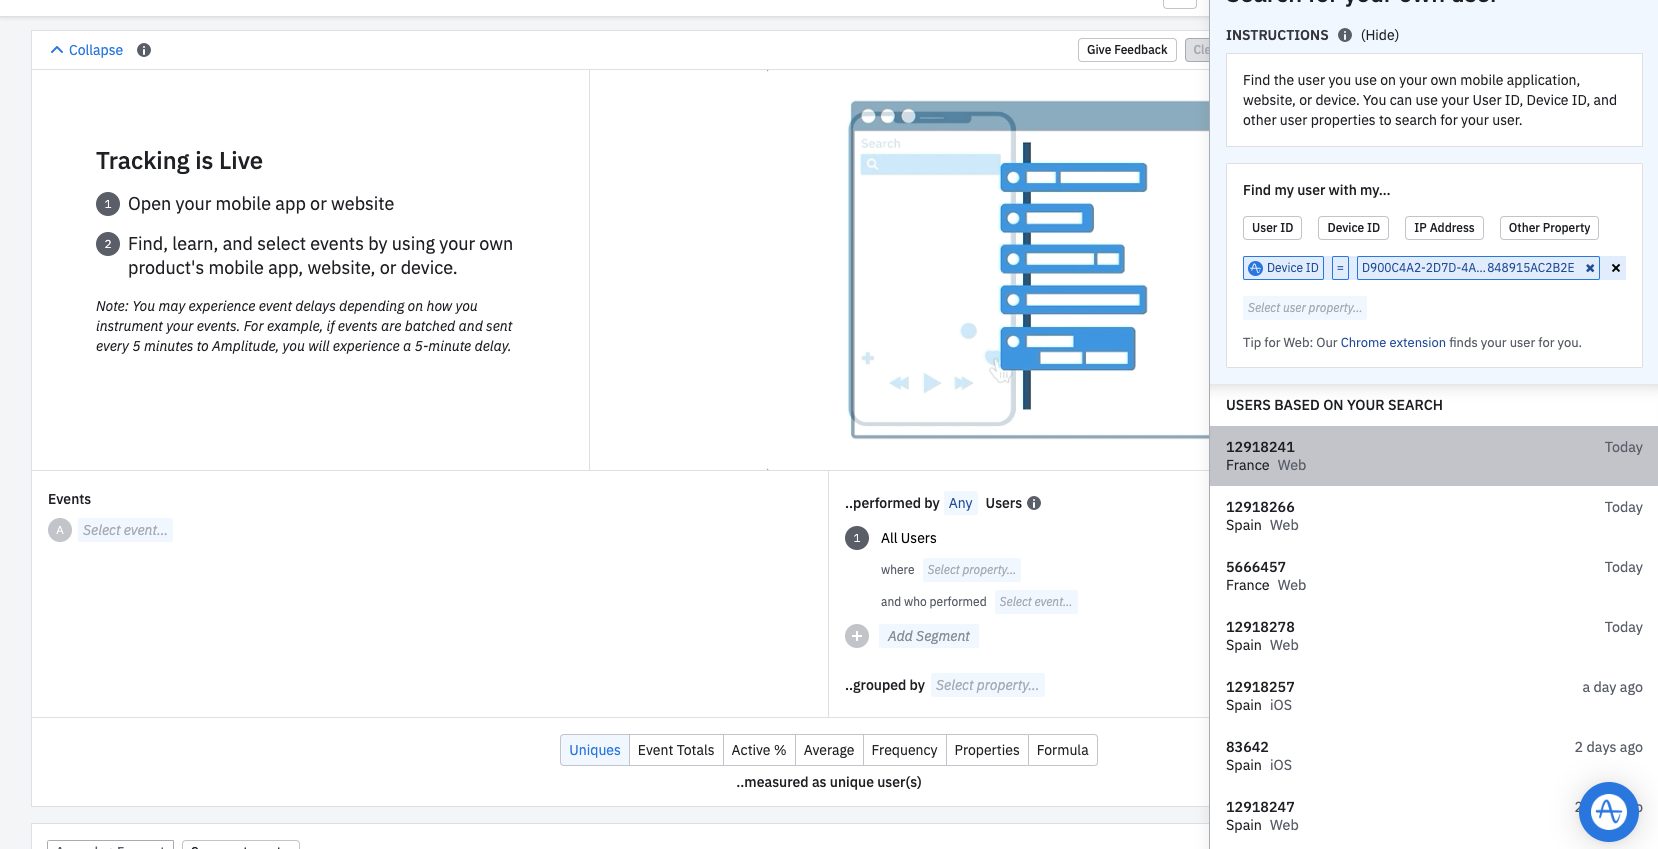Open the Select event field under Events
This screenshot has width=1658, height=849.
click(125, 530)
